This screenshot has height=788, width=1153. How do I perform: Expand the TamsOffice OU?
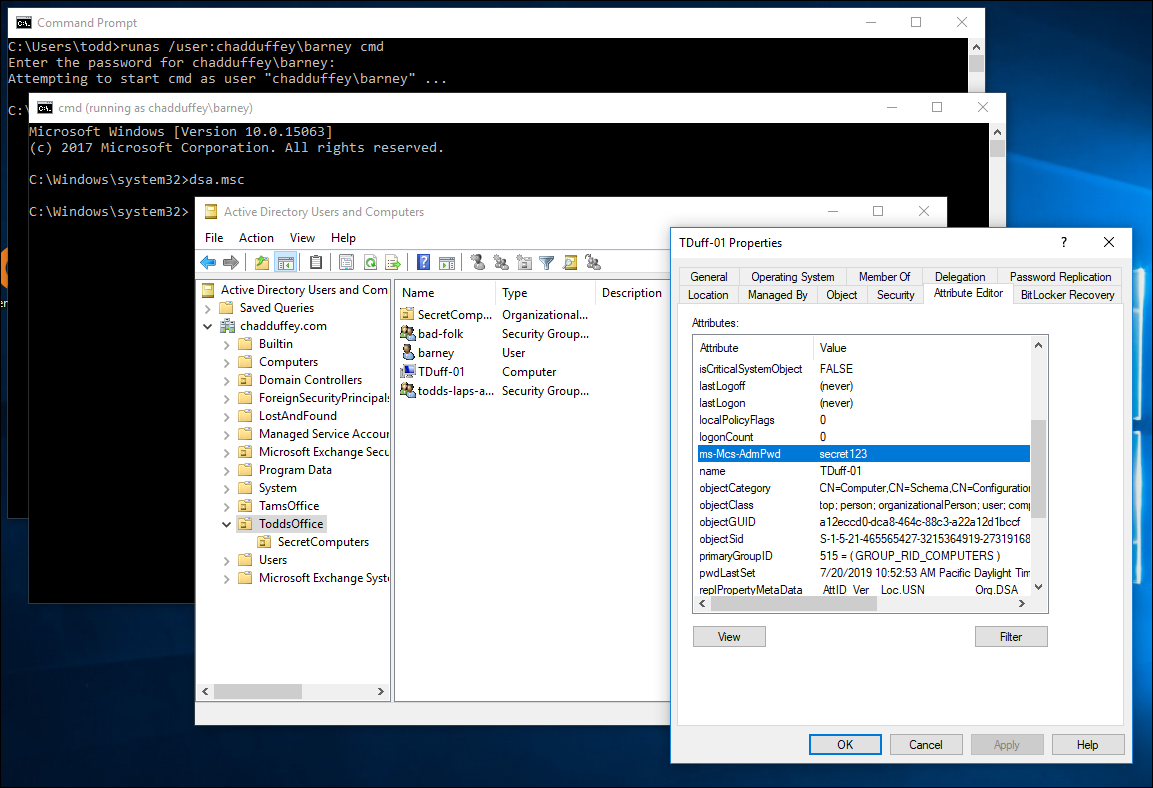(226, 506)
